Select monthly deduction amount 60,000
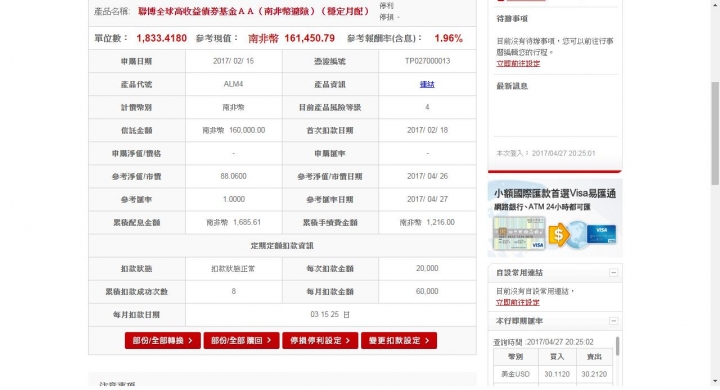Image resolution: width=720 pixels, height=390 pixels. point(427,291)
